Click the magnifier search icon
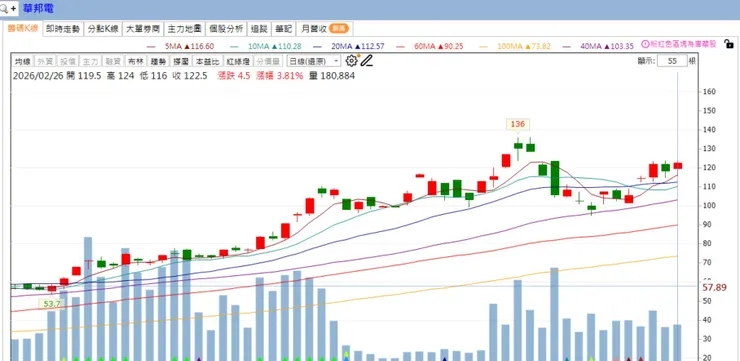This screenshot has width=740, height=361. click(x=5, y=8)
